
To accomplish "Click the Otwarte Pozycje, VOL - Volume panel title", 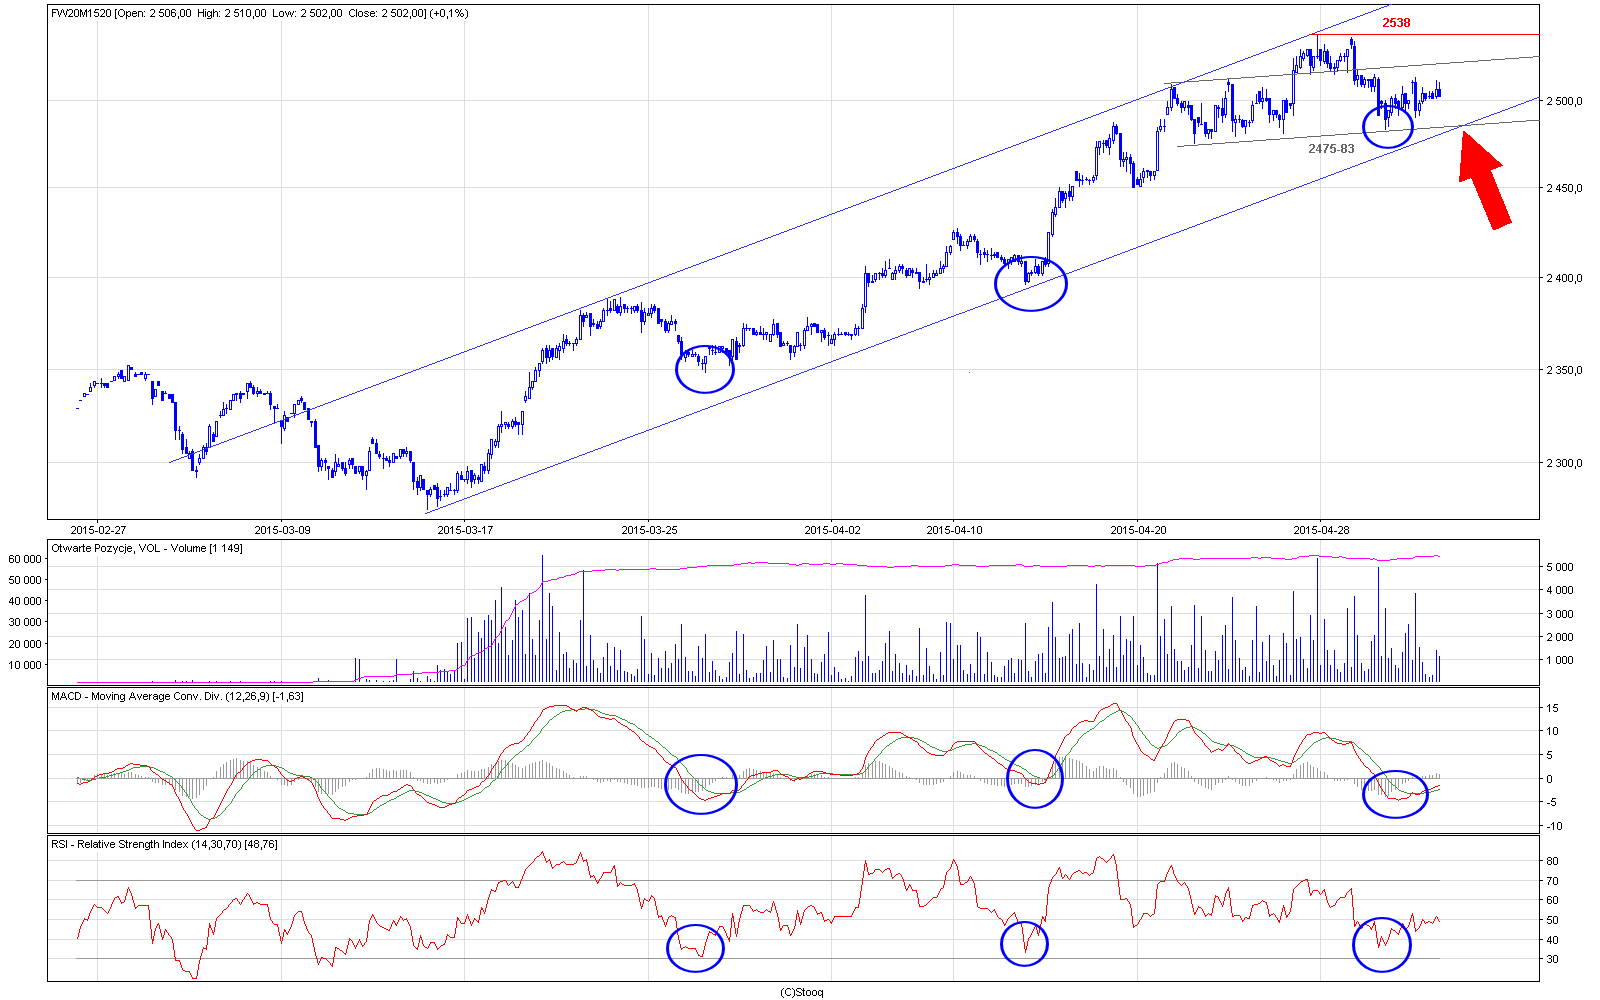I will click(x=147, y=548).
